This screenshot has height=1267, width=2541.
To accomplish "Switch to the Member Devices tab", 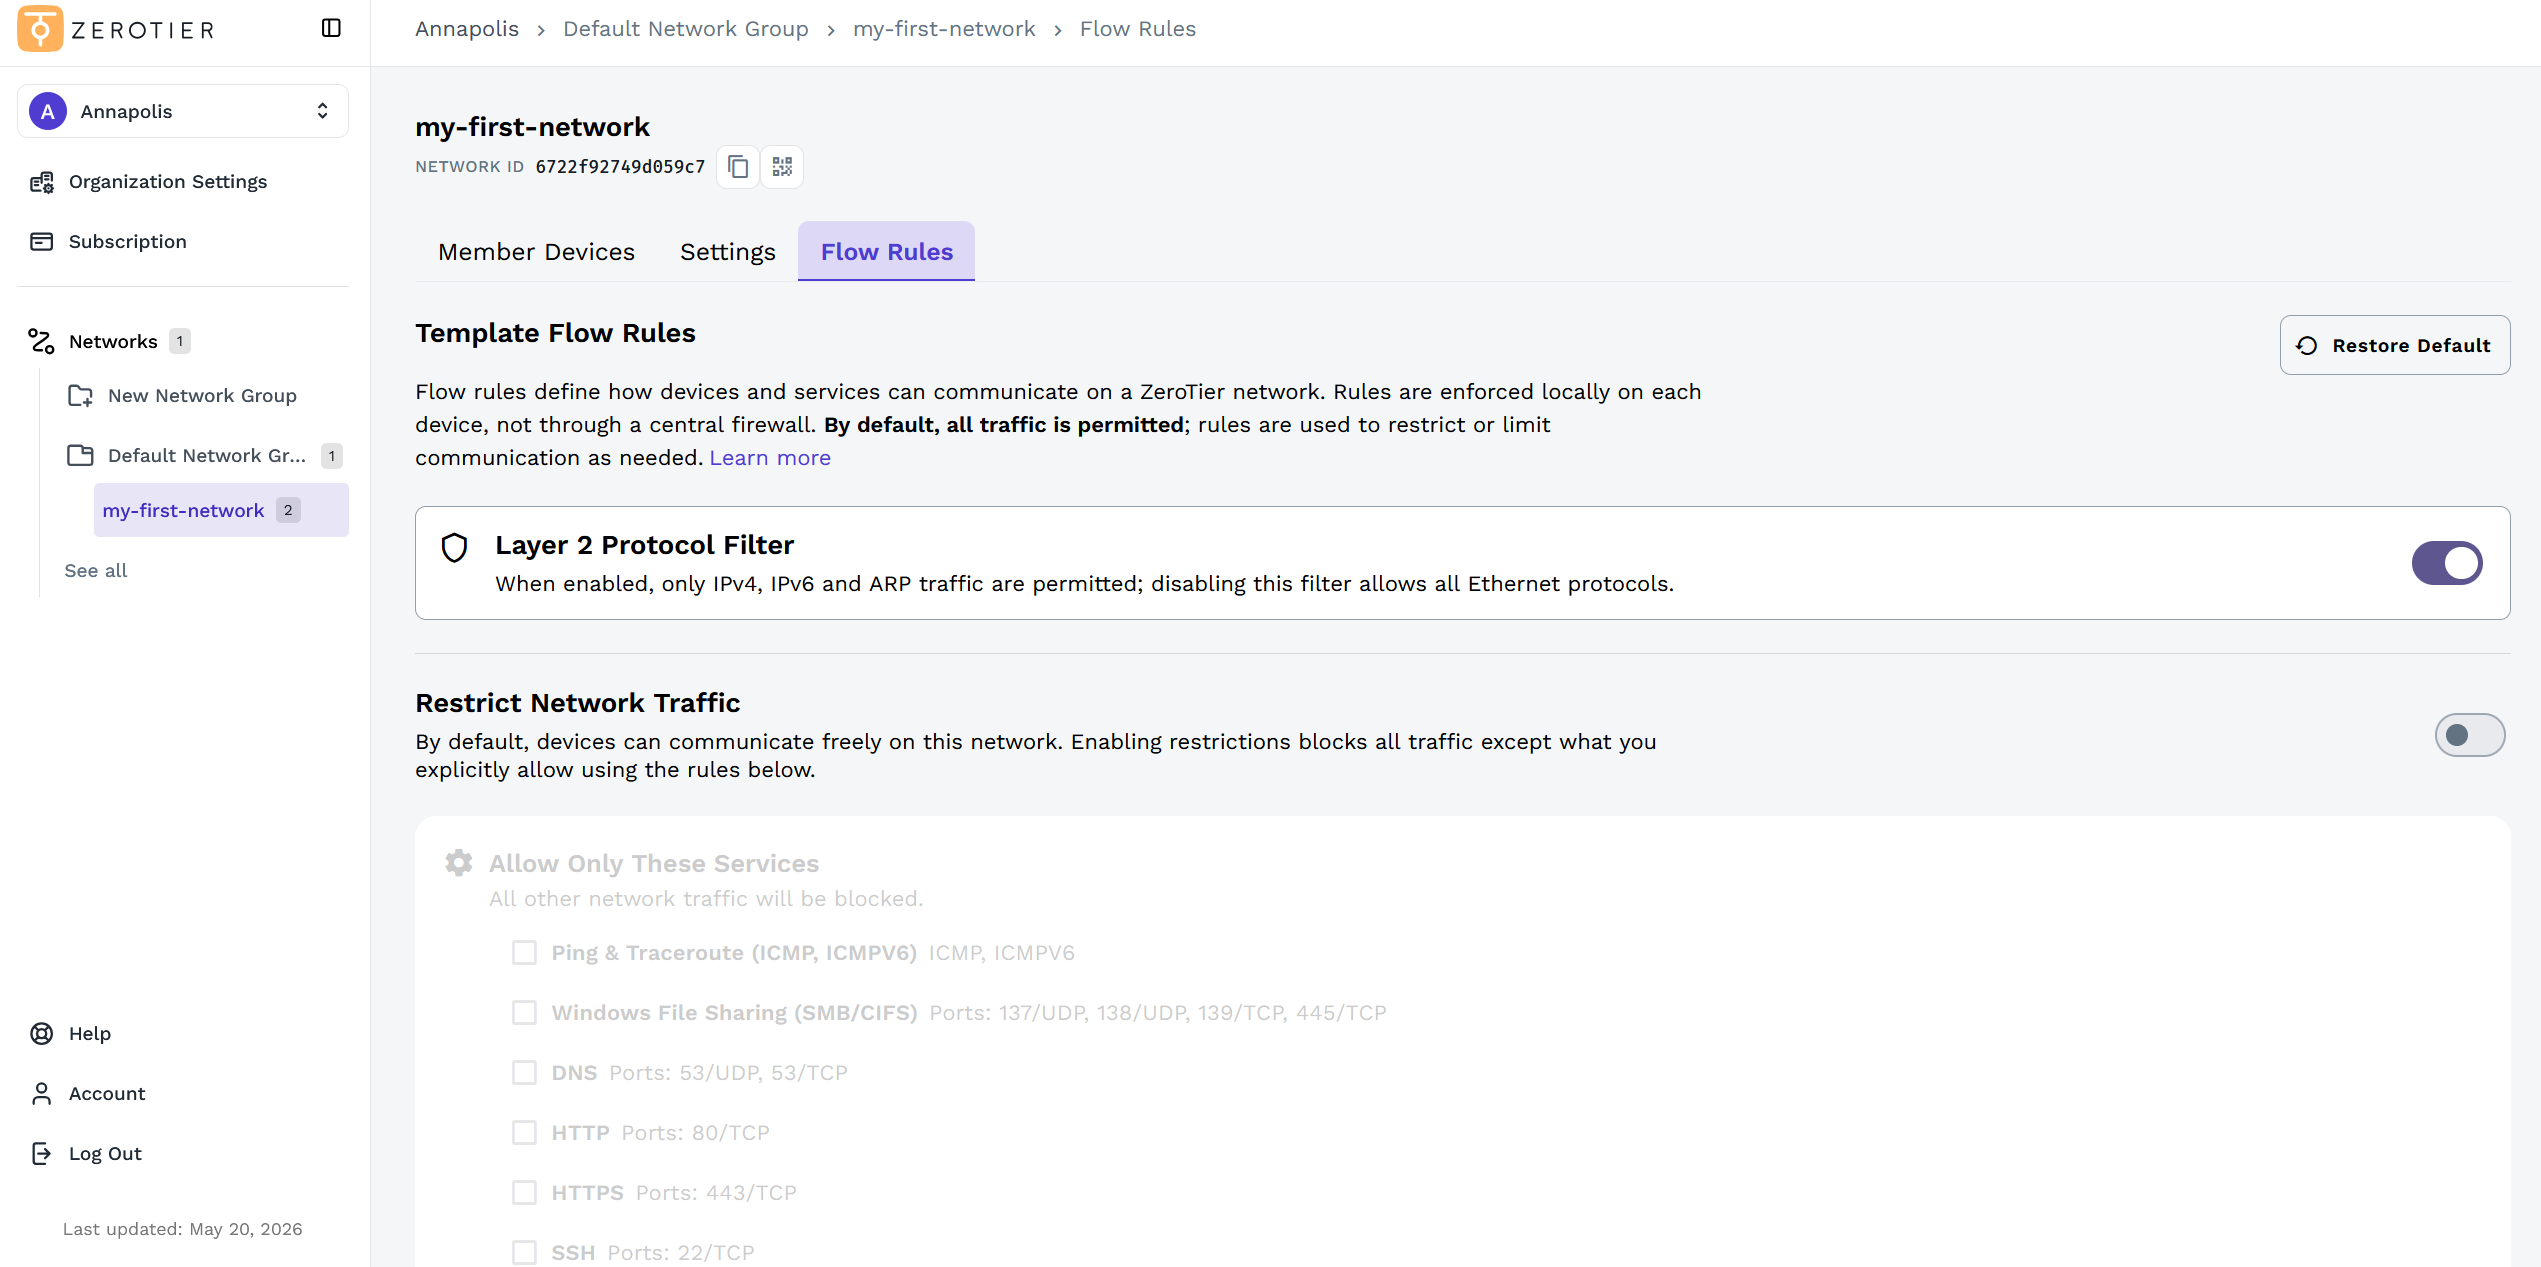I will pyautogui.click(x=536, y=252).
